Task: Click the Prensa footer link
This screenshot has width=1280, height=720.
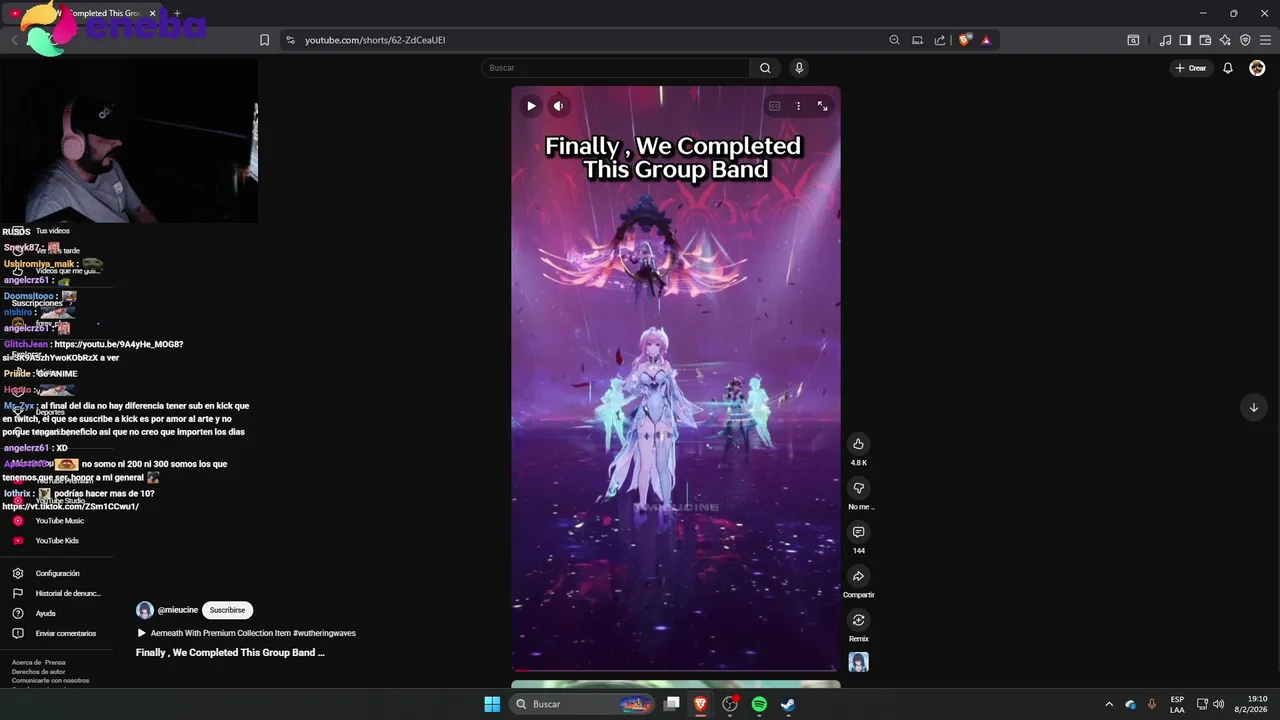Action: pyautogui.click(x=55, y=662)
